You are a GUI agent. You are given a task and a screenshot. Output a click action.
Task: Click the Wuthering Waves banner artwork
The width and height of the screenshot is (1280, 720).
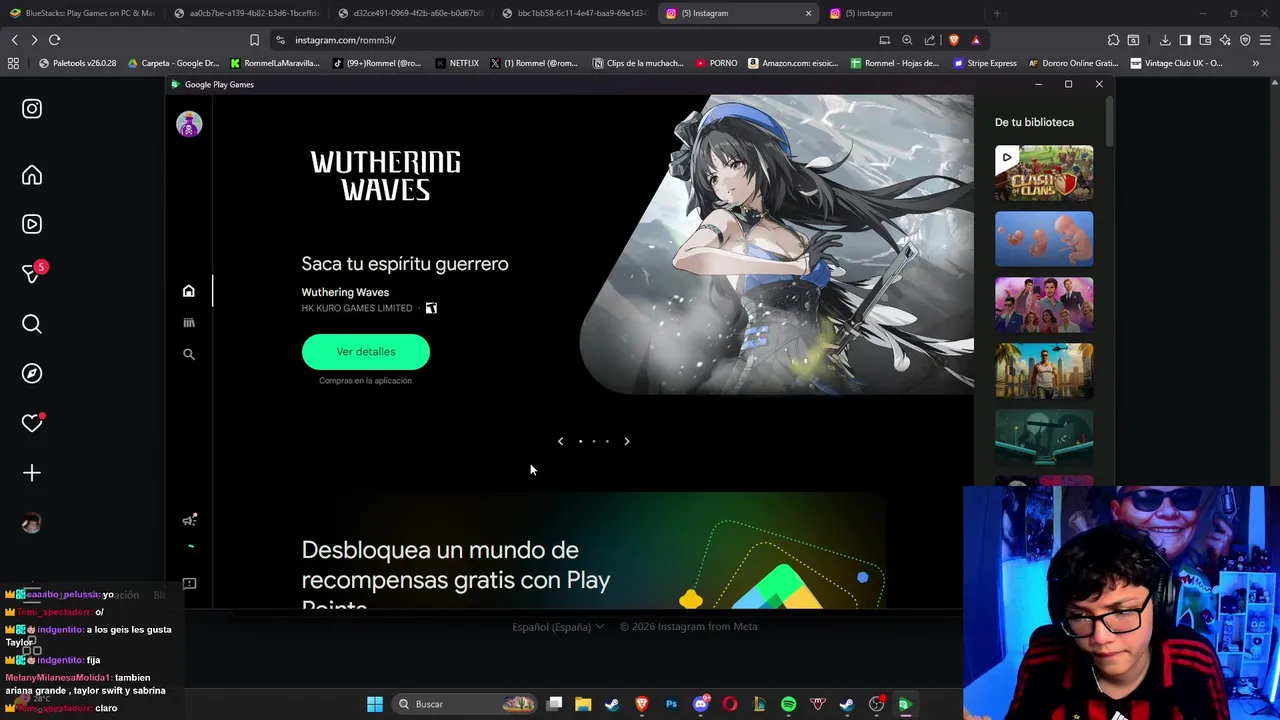pos(776,245)
